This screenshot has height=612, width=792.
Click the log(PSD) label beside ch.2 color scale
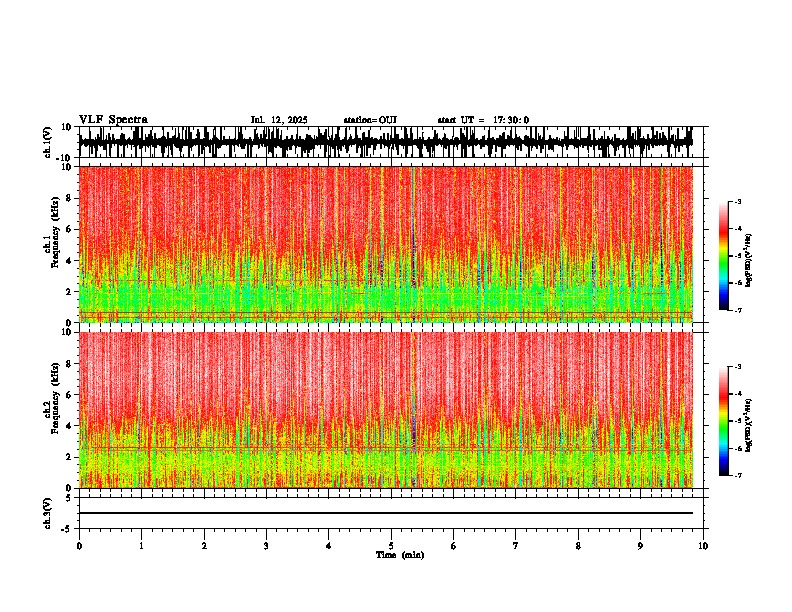[x=748, y=425]
